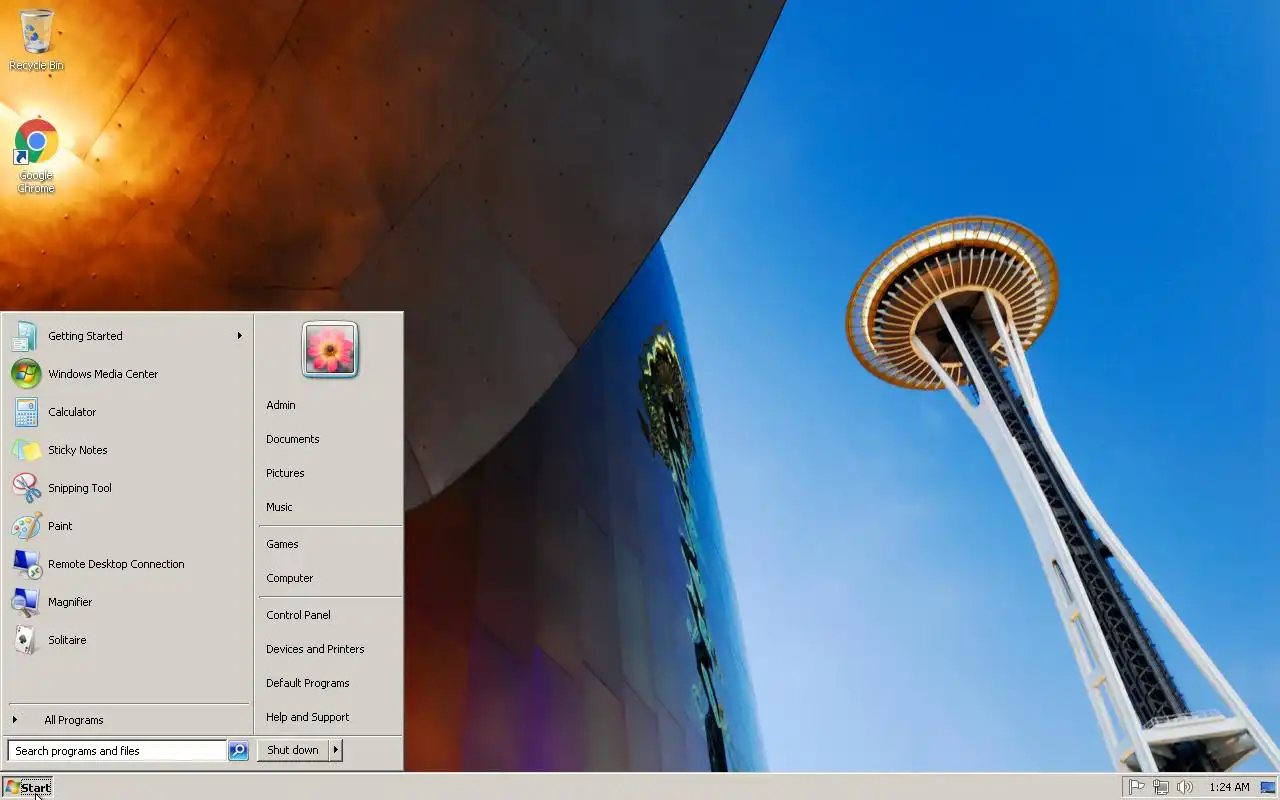Image resolution: width=1280 pixels, height=800 pixels.
Task: Select the Paint label
Action: pos(60,526)
